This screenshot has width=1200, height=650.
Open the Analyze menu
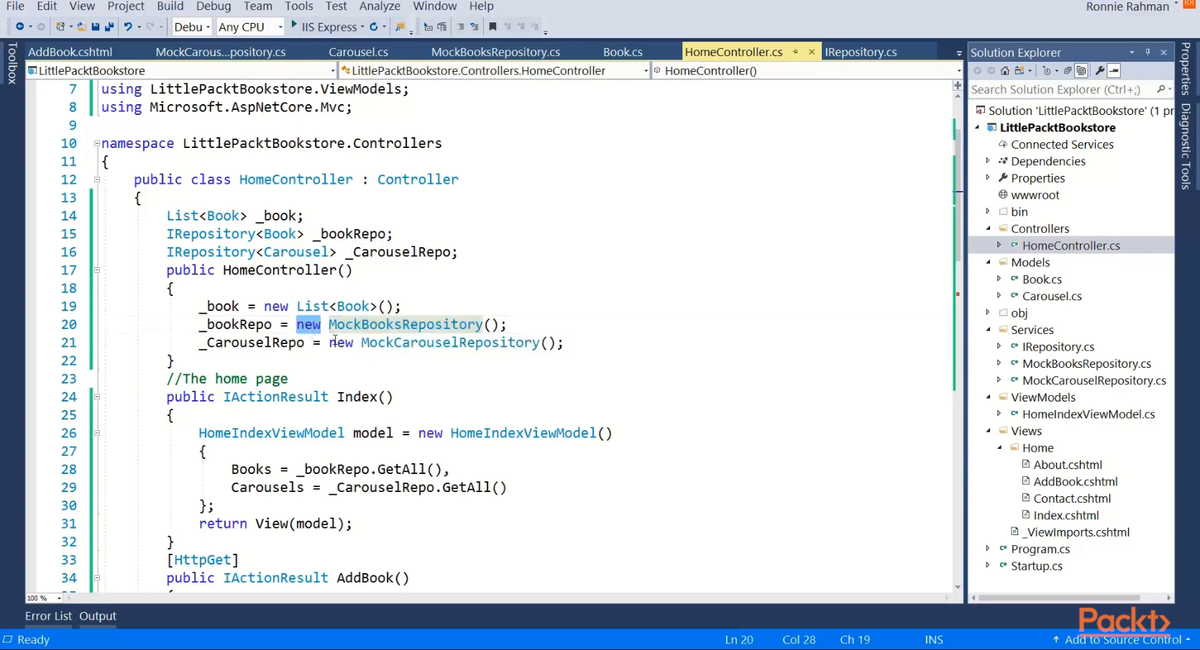click(380, 6)
